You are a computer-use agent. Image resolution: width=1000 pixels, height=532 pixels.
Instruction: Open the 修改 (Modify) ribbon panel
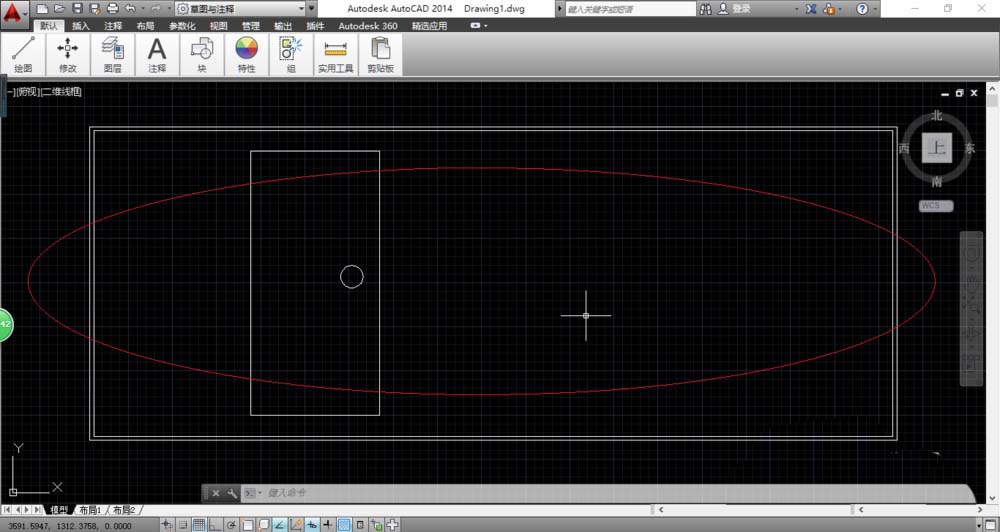point(68,55)
